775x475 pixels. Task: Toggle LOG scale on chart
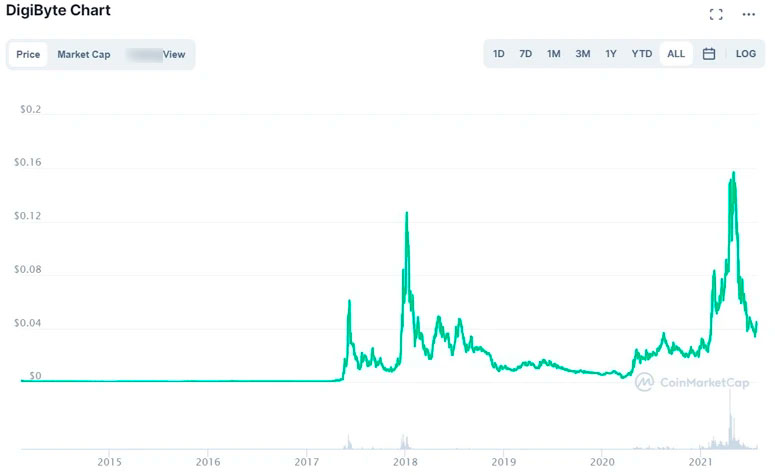(x=746, y=54)
